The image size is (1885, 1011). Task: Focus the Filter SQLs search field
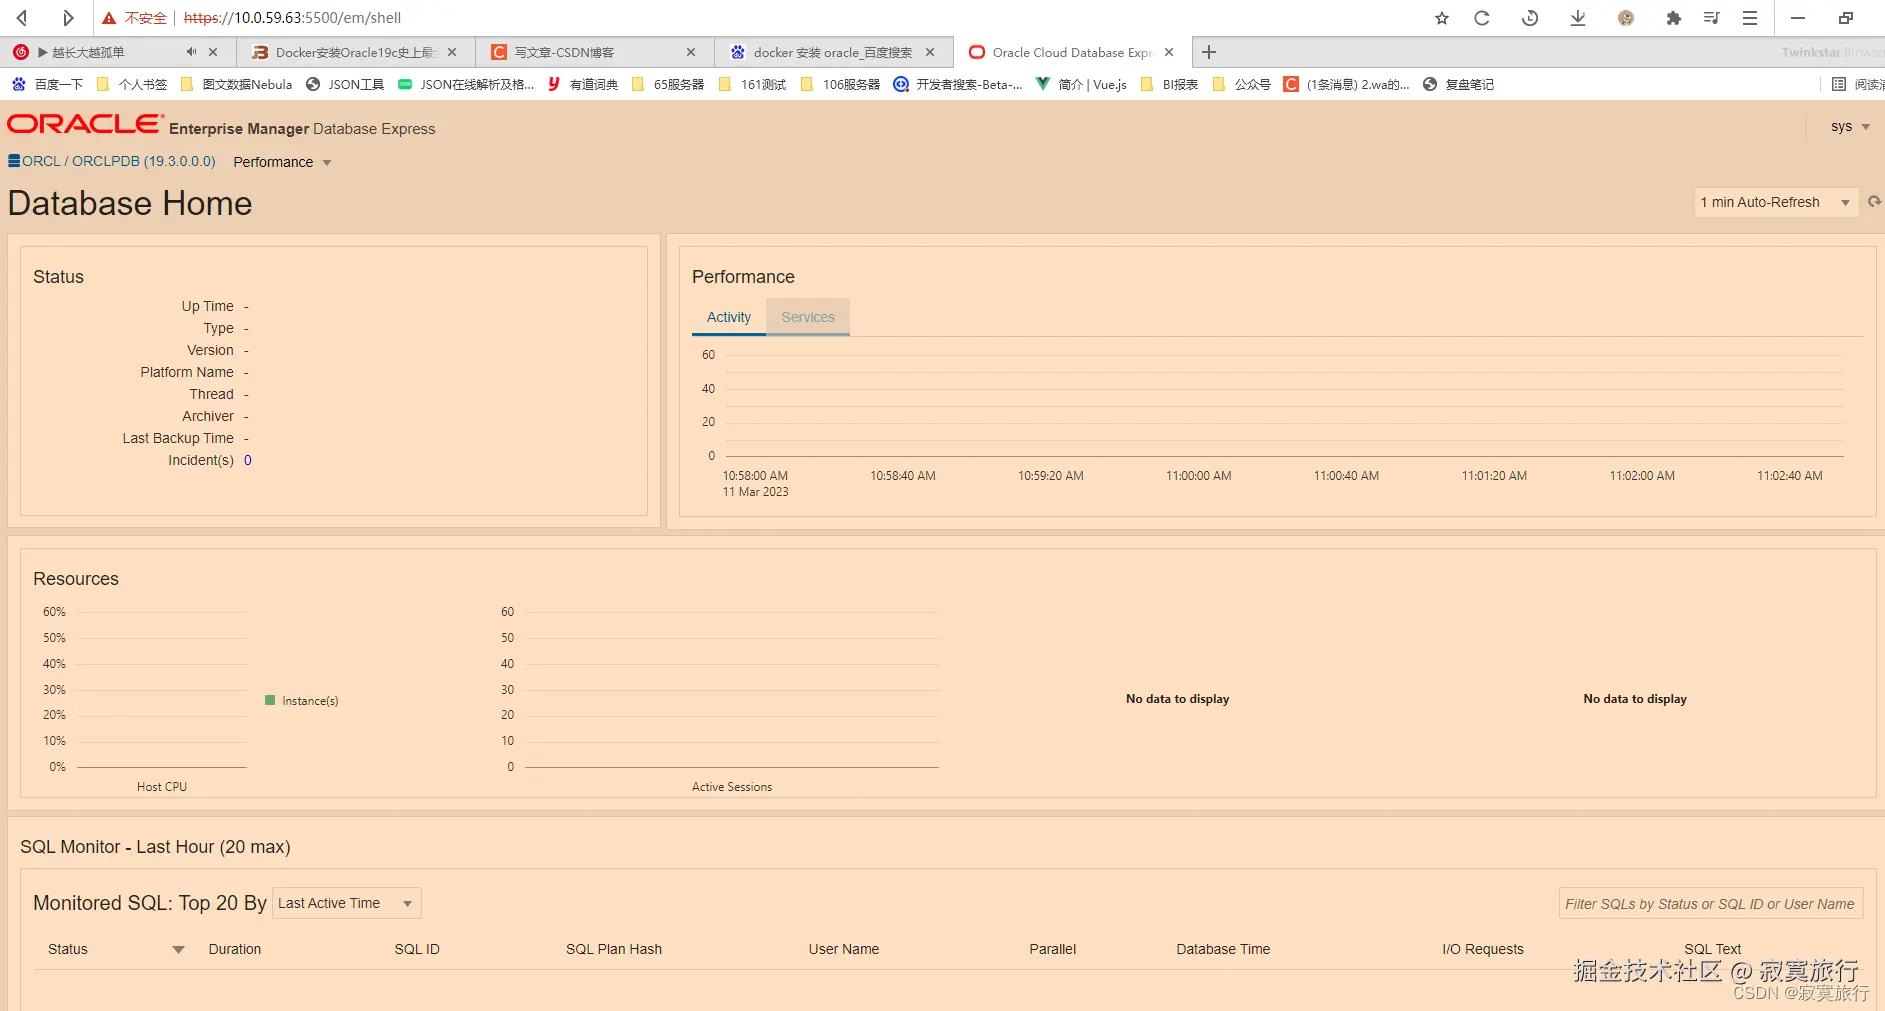(1710, 904)
